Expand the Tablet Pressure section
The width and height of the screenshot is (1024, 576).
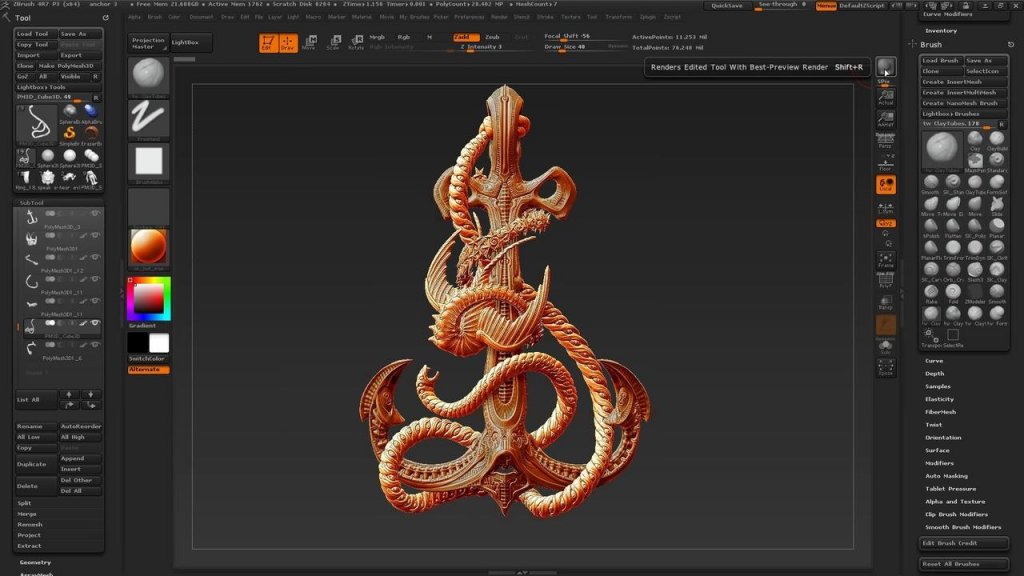tap(950, 488)
